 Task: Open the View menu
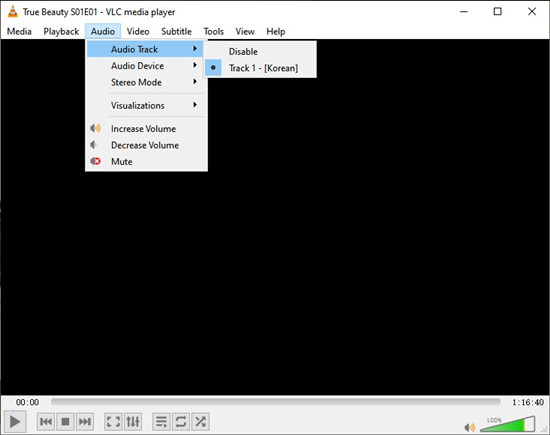(245, 31)
